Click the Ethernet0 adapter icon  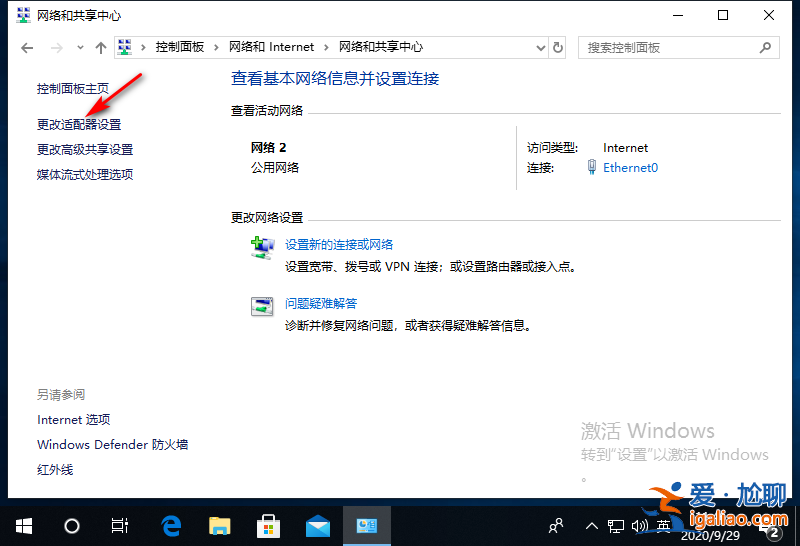click(592, 167)
